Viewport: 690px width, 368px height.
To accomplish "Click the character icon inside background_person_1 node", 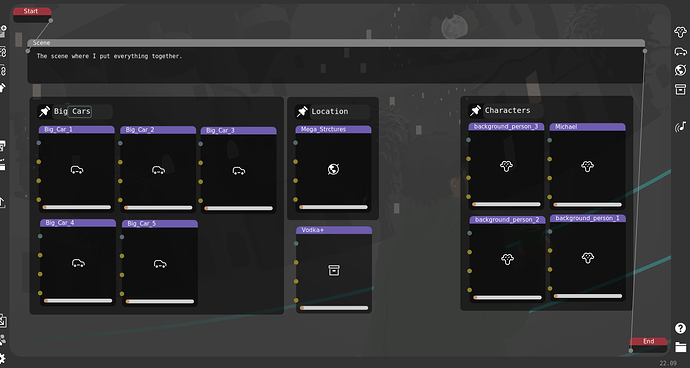I will [588, 258].
